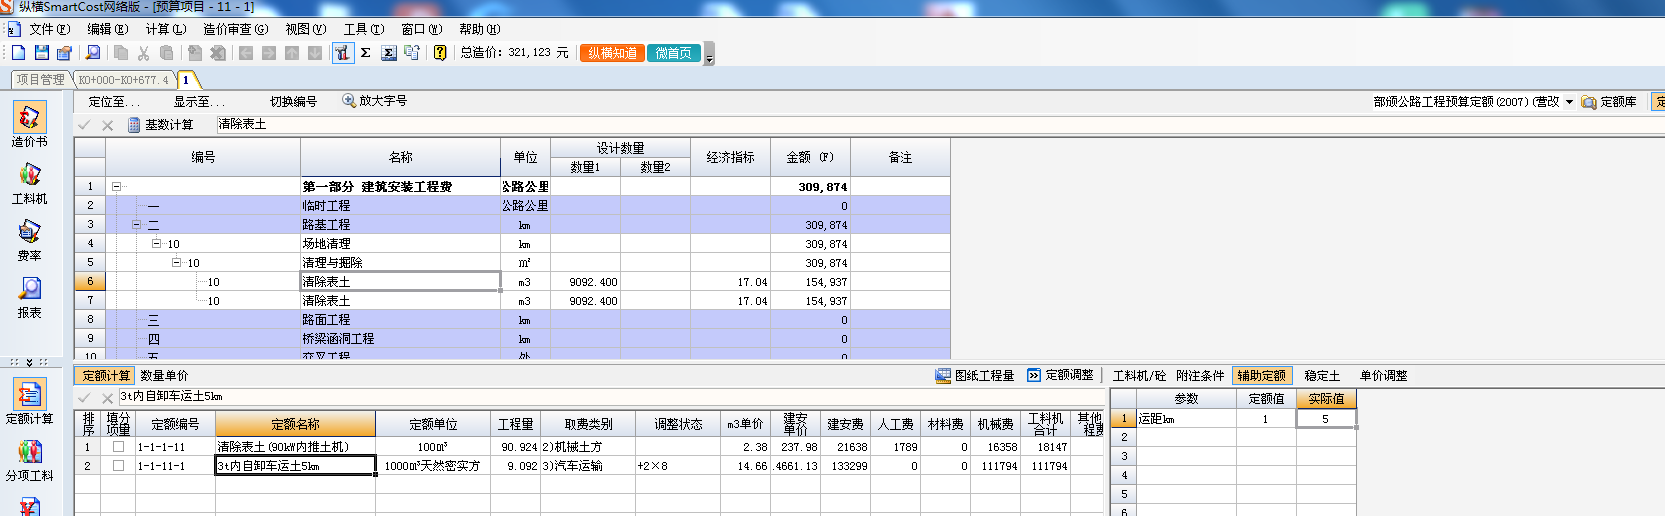This screenshot has height=516, width=1665.
Task: Click the 清除表土(90kW内推土机) quota cell
Action: coord(296,447)
